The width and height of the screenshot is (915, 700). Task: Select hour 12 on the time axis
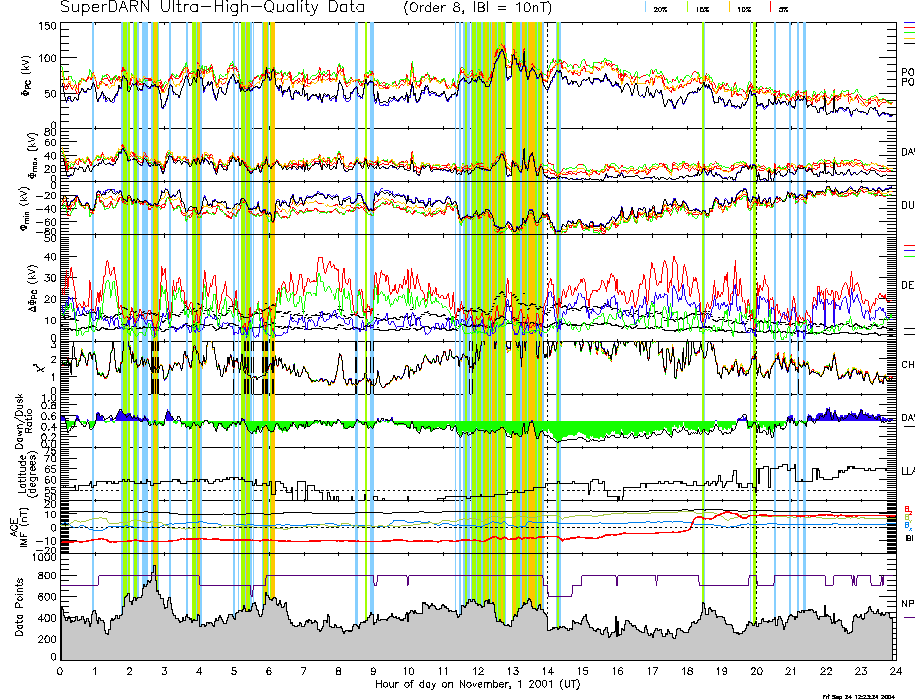478,670
